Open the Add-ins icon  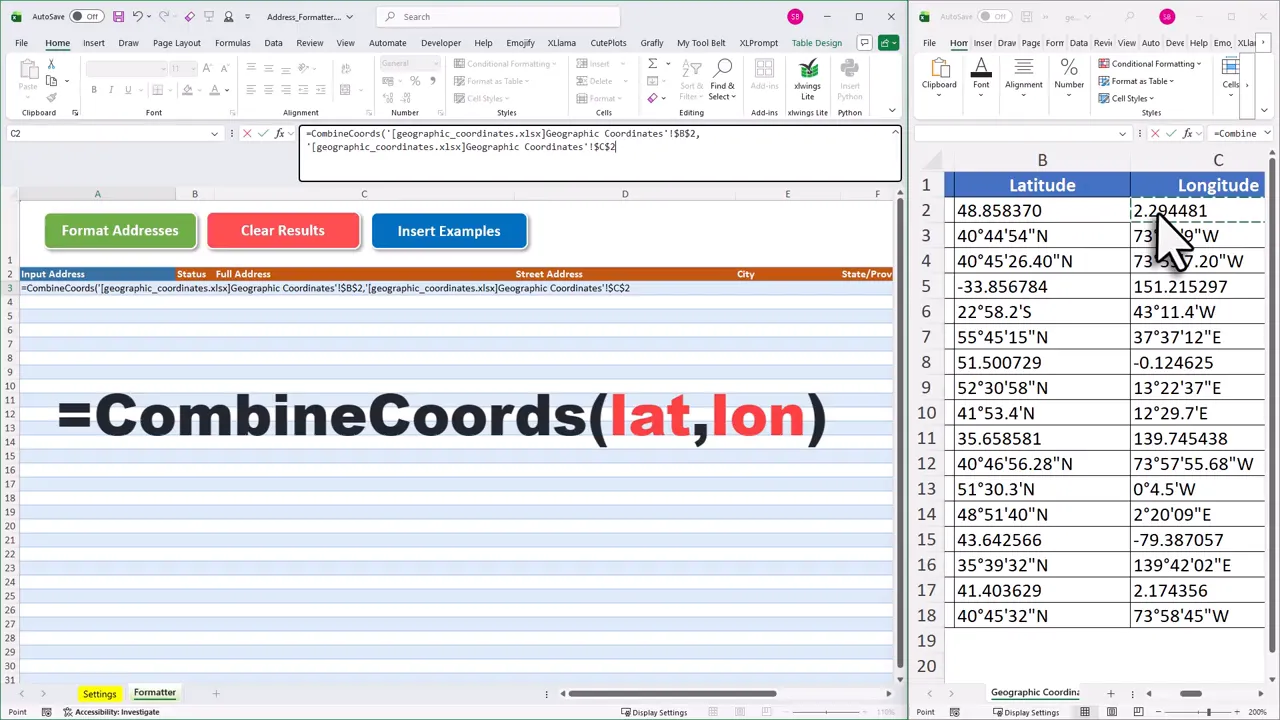pyautogui.click(x=764, y=67)
